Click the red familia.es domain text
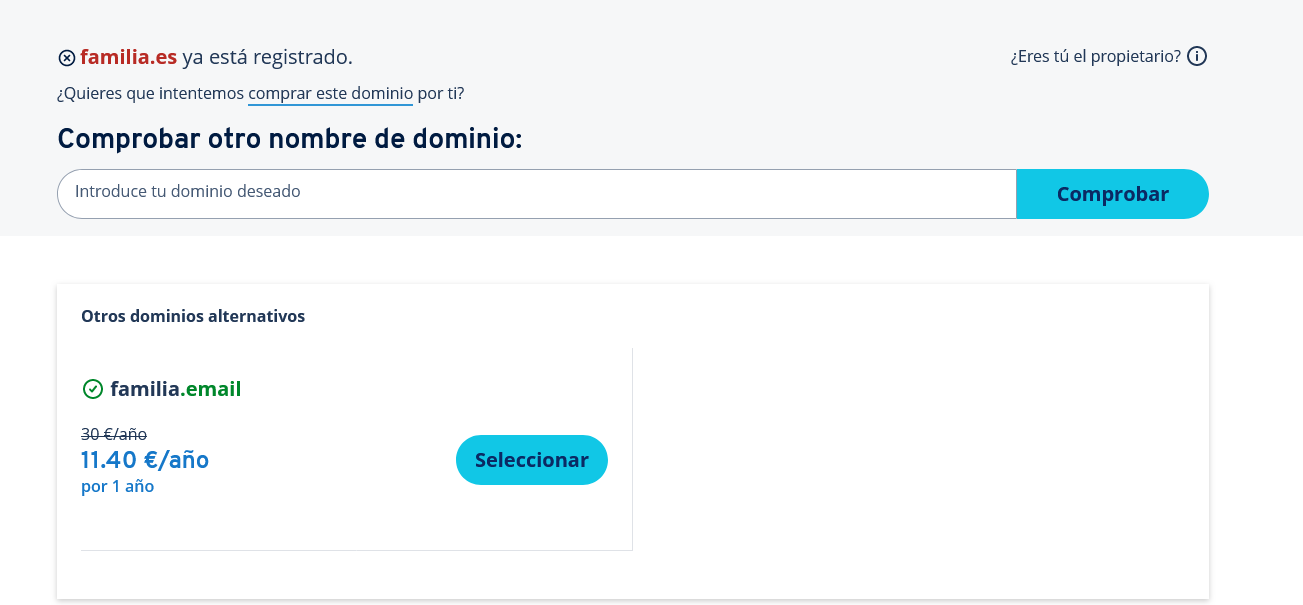Image resolution: width=1303 pixels, height=605 pixels. (x=128, y=57)
